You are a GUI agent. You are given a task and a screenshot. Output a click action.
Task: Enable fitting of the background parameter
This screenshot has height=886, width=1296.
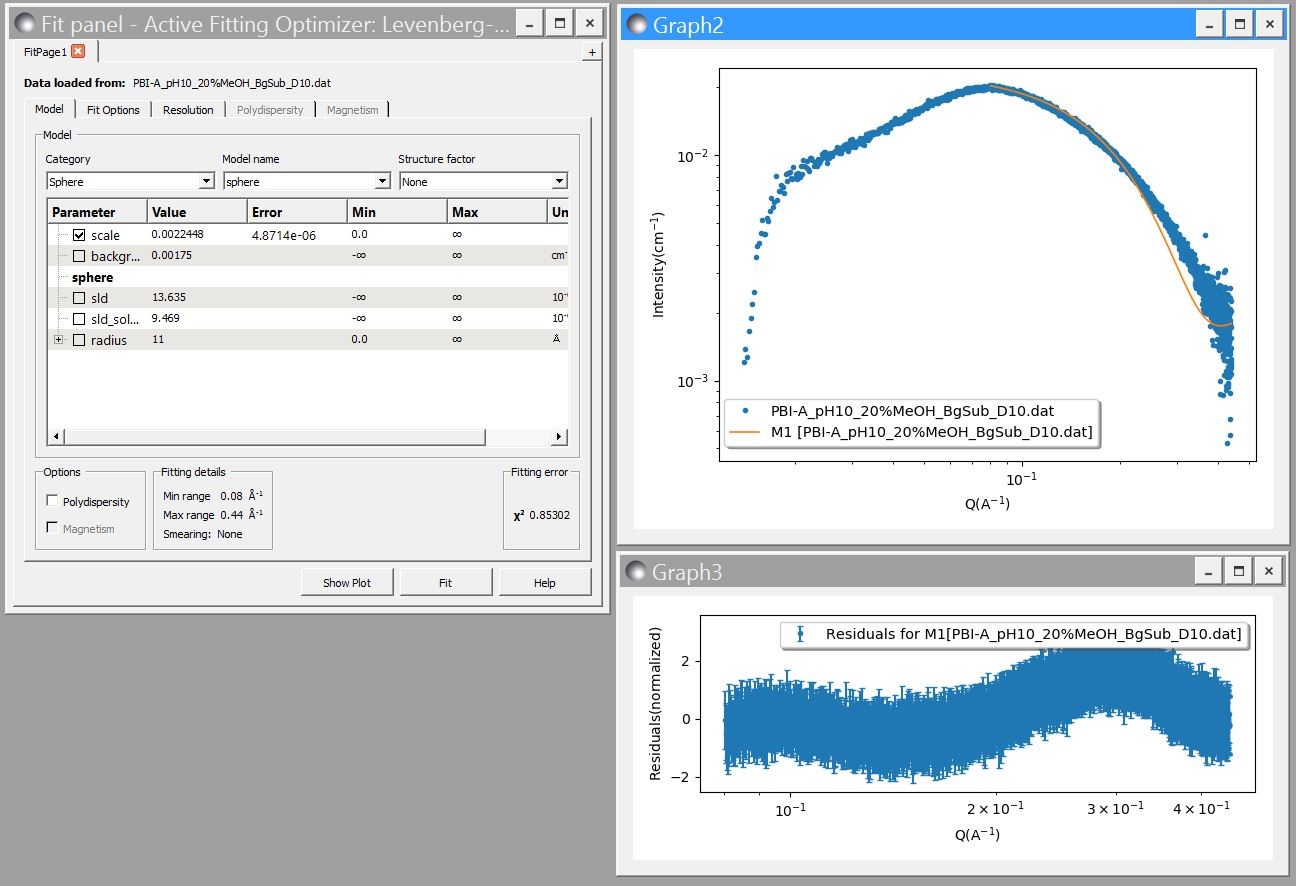click(79, 256)
